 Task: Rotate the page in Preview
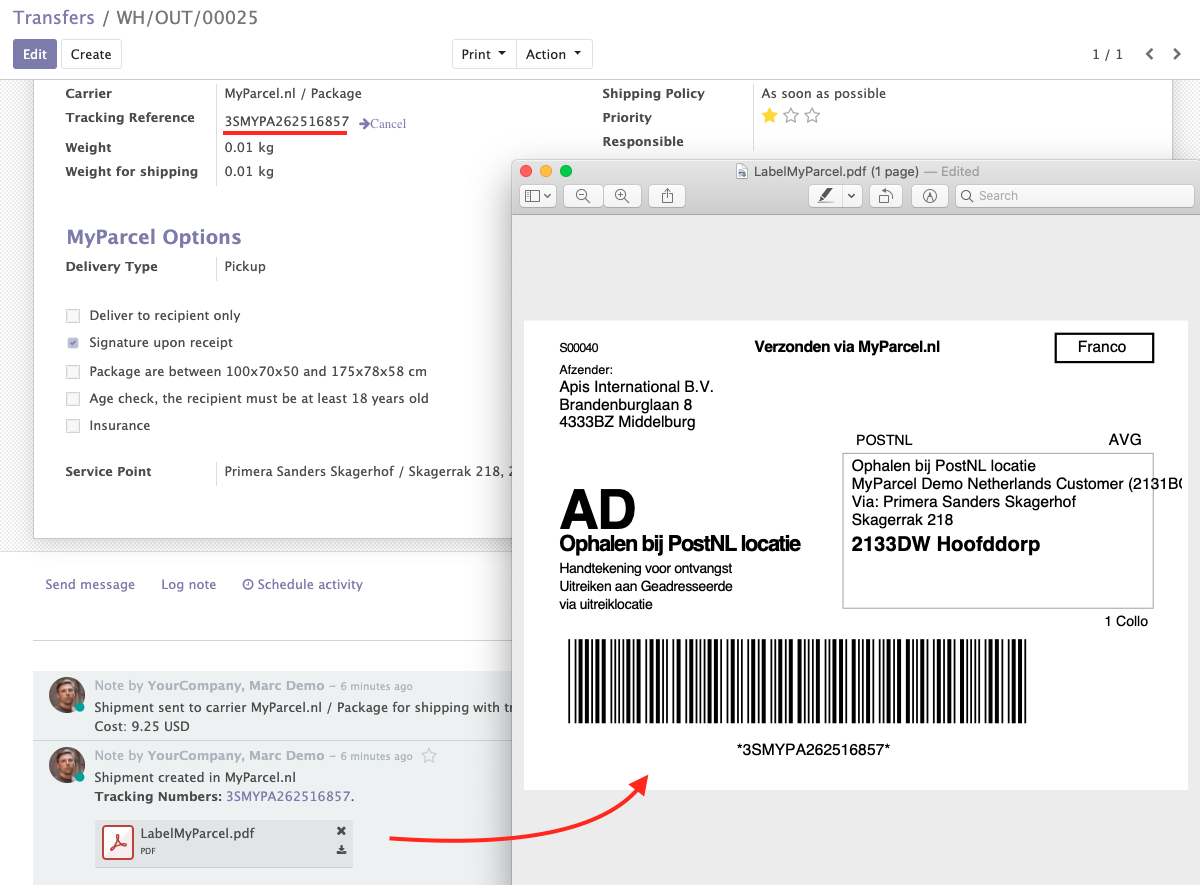coord(885,196)
